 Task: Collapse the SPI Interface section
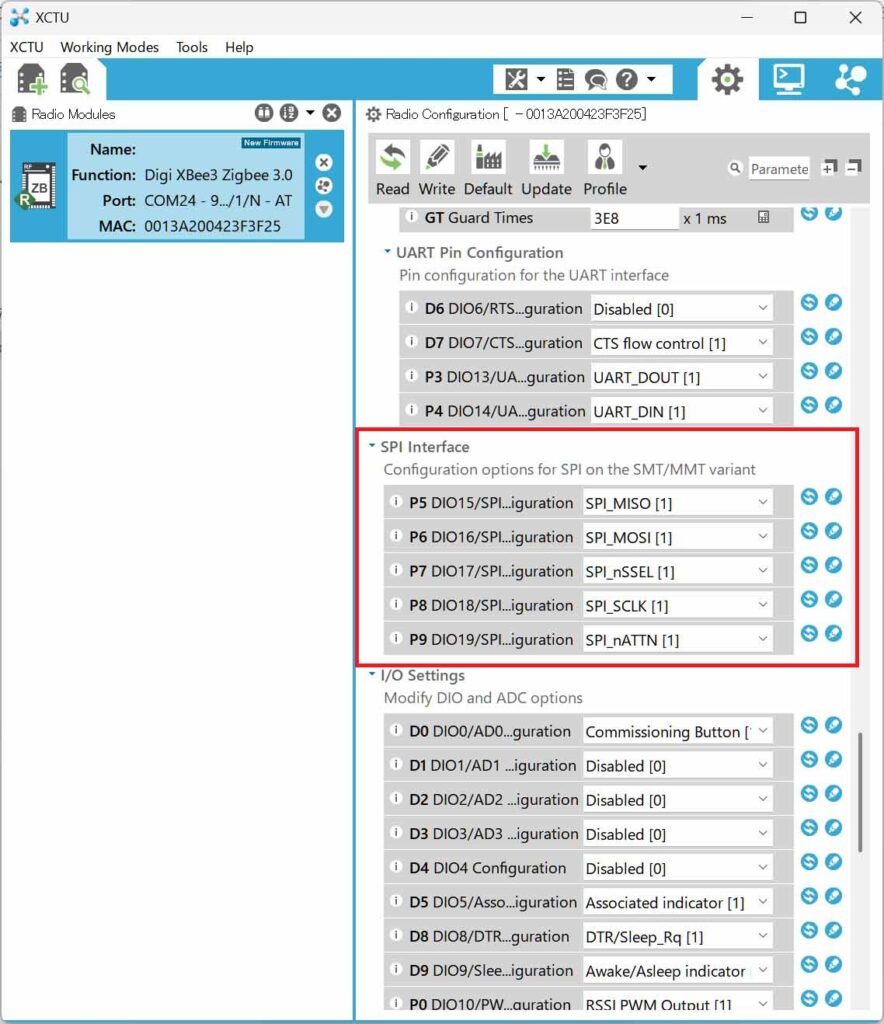pos(372,445)
